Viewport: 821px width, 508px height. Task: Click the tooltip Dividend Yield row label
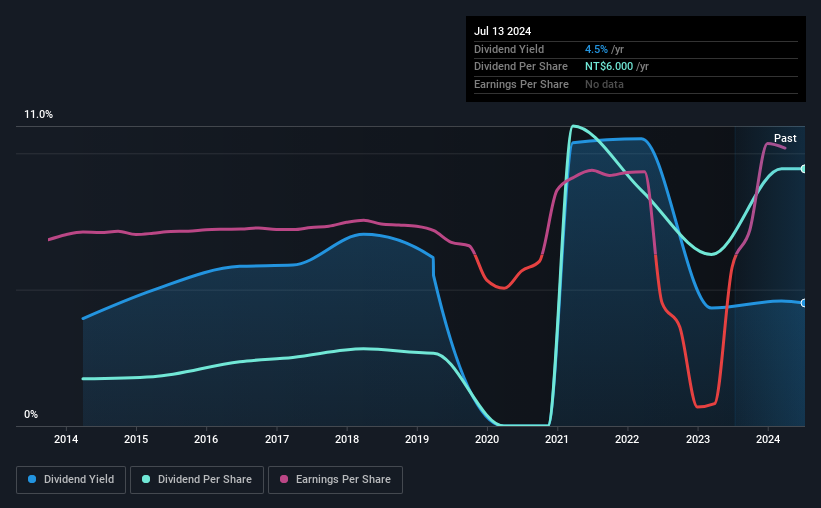509,49
